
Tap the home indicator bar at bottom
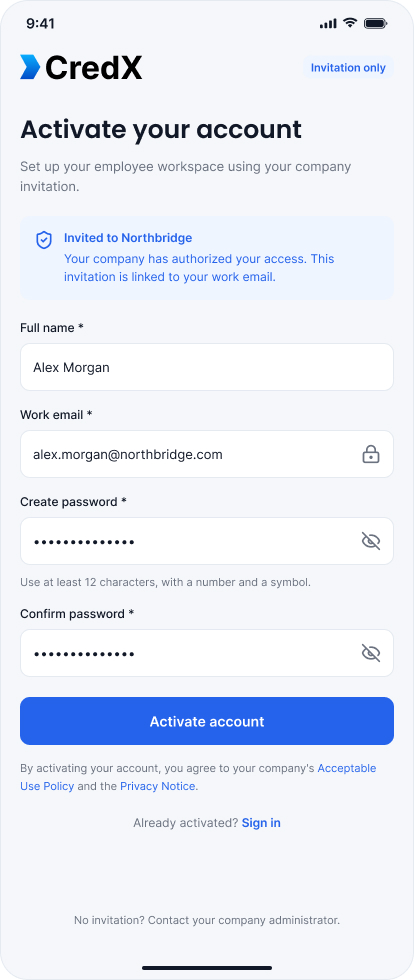click(x=207, y=968)
